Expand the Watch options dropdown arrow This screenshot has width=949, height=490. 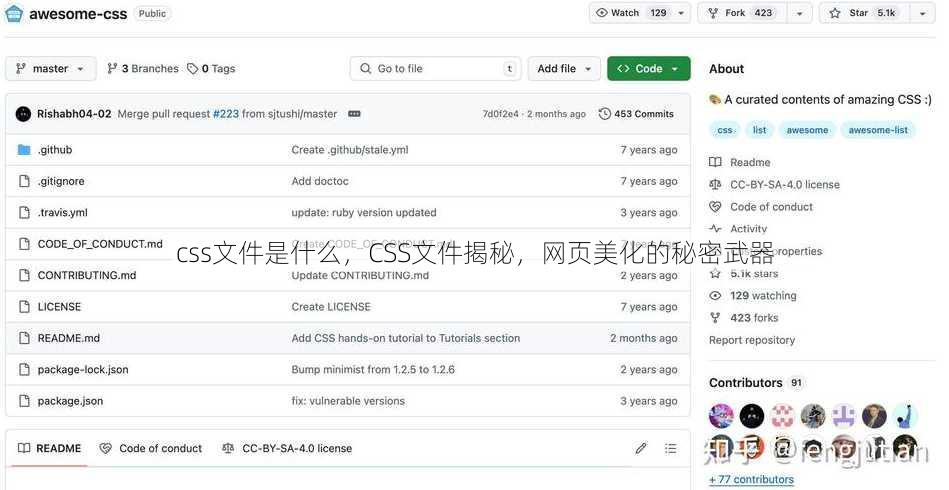tap(681, 13)
